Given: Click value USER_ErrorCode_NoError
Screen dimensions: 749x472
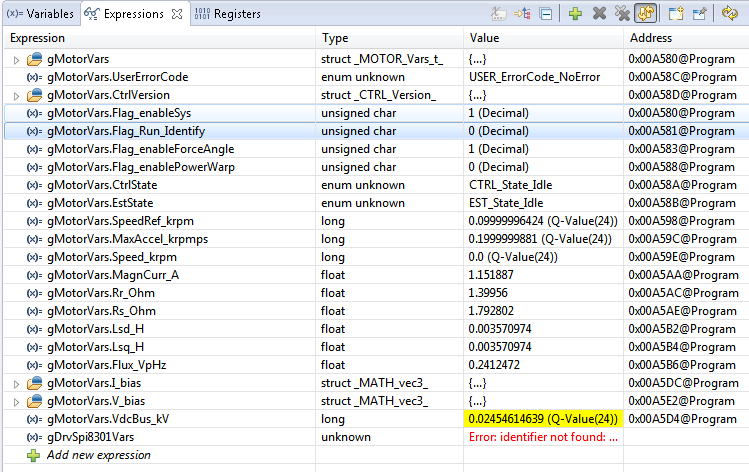Looking at the screenshot, I should pos(535,77).
